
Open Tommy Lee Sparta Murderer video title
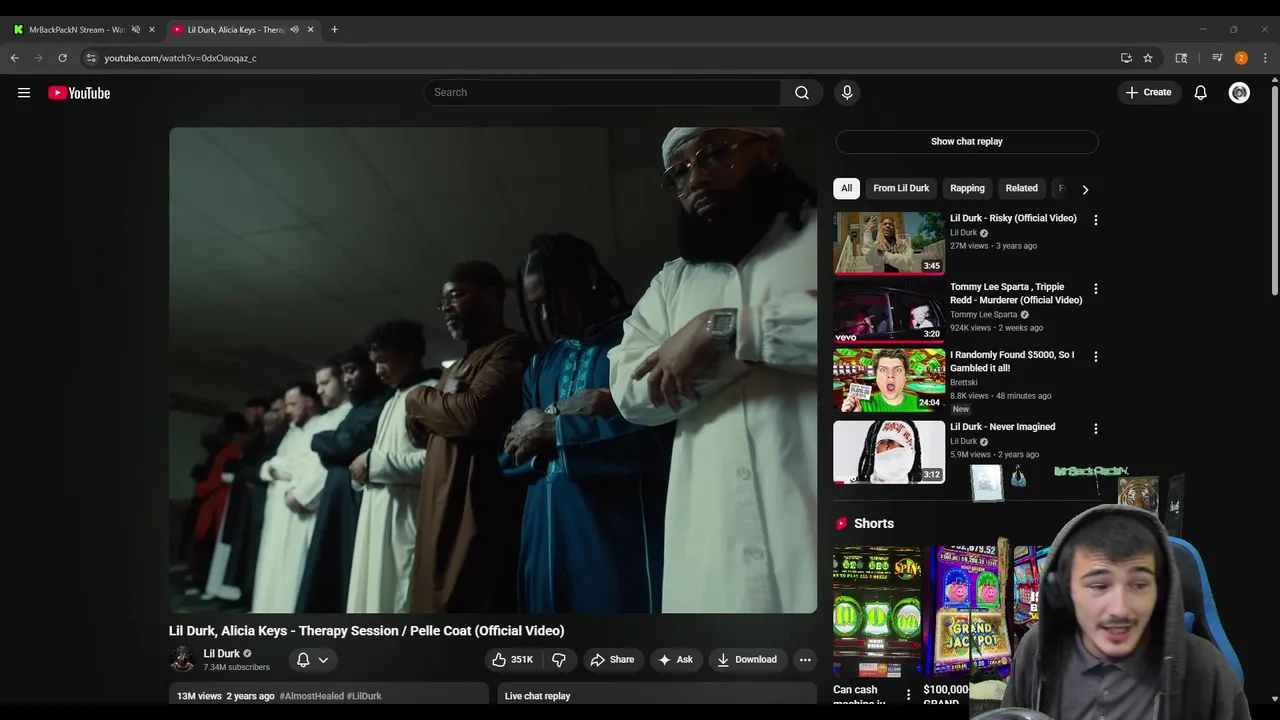pyautogui.click(x=1016, y=293)
